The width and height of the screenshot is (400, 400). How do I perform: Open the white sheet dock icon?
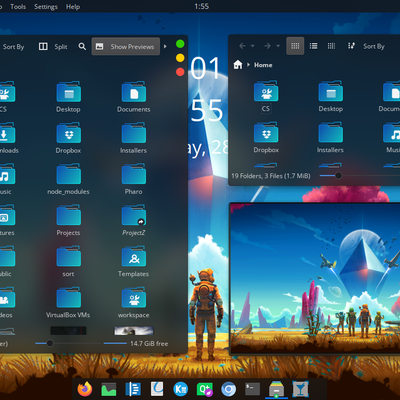(x=157, y=389)
